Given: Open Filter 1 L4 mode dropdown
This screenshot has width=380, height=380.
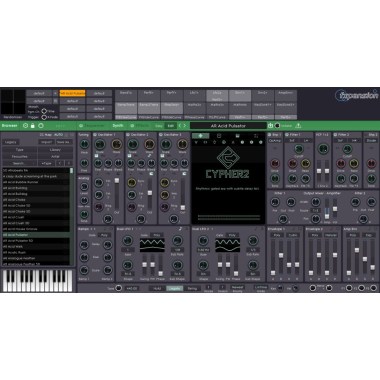Looking at the screenshot, I should (306, 141).
